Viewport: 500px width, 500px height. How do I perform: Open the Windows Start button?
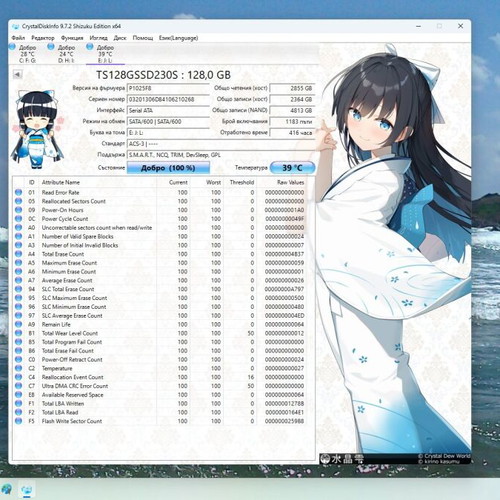(x=7, y=489)
